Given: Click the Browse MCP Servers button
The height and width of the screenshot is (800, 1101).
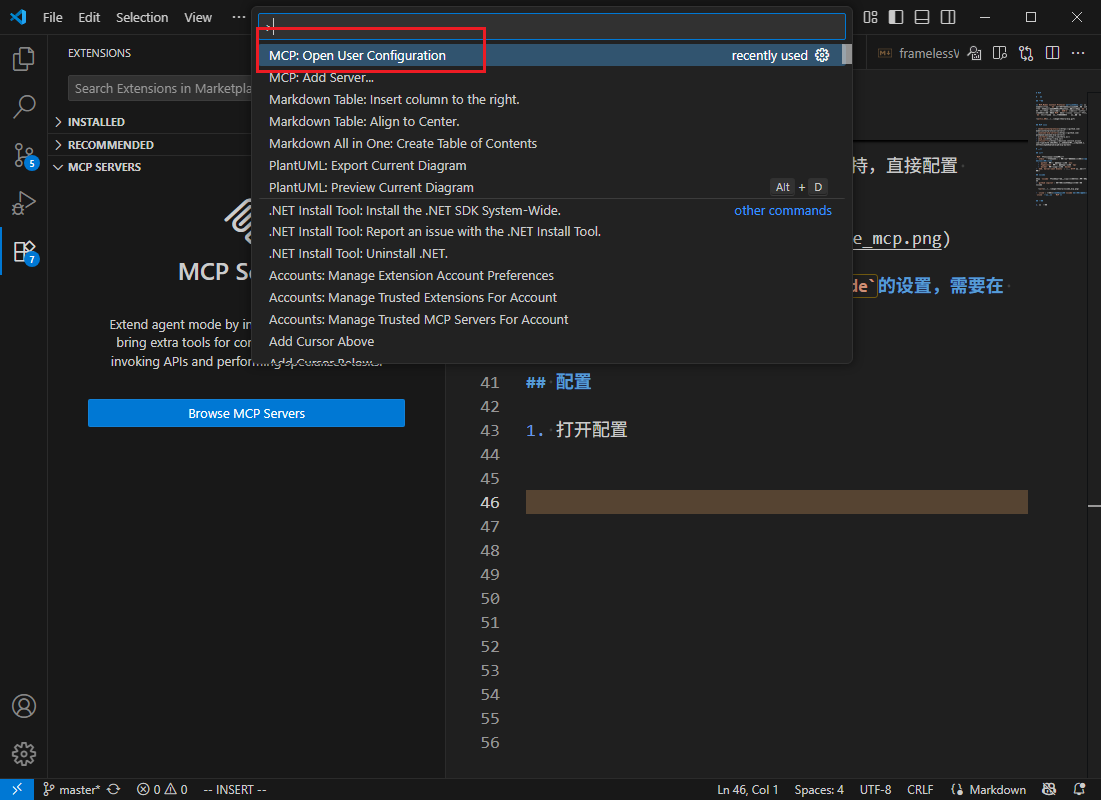Looking at the screenshot, I should coord(246,413).
